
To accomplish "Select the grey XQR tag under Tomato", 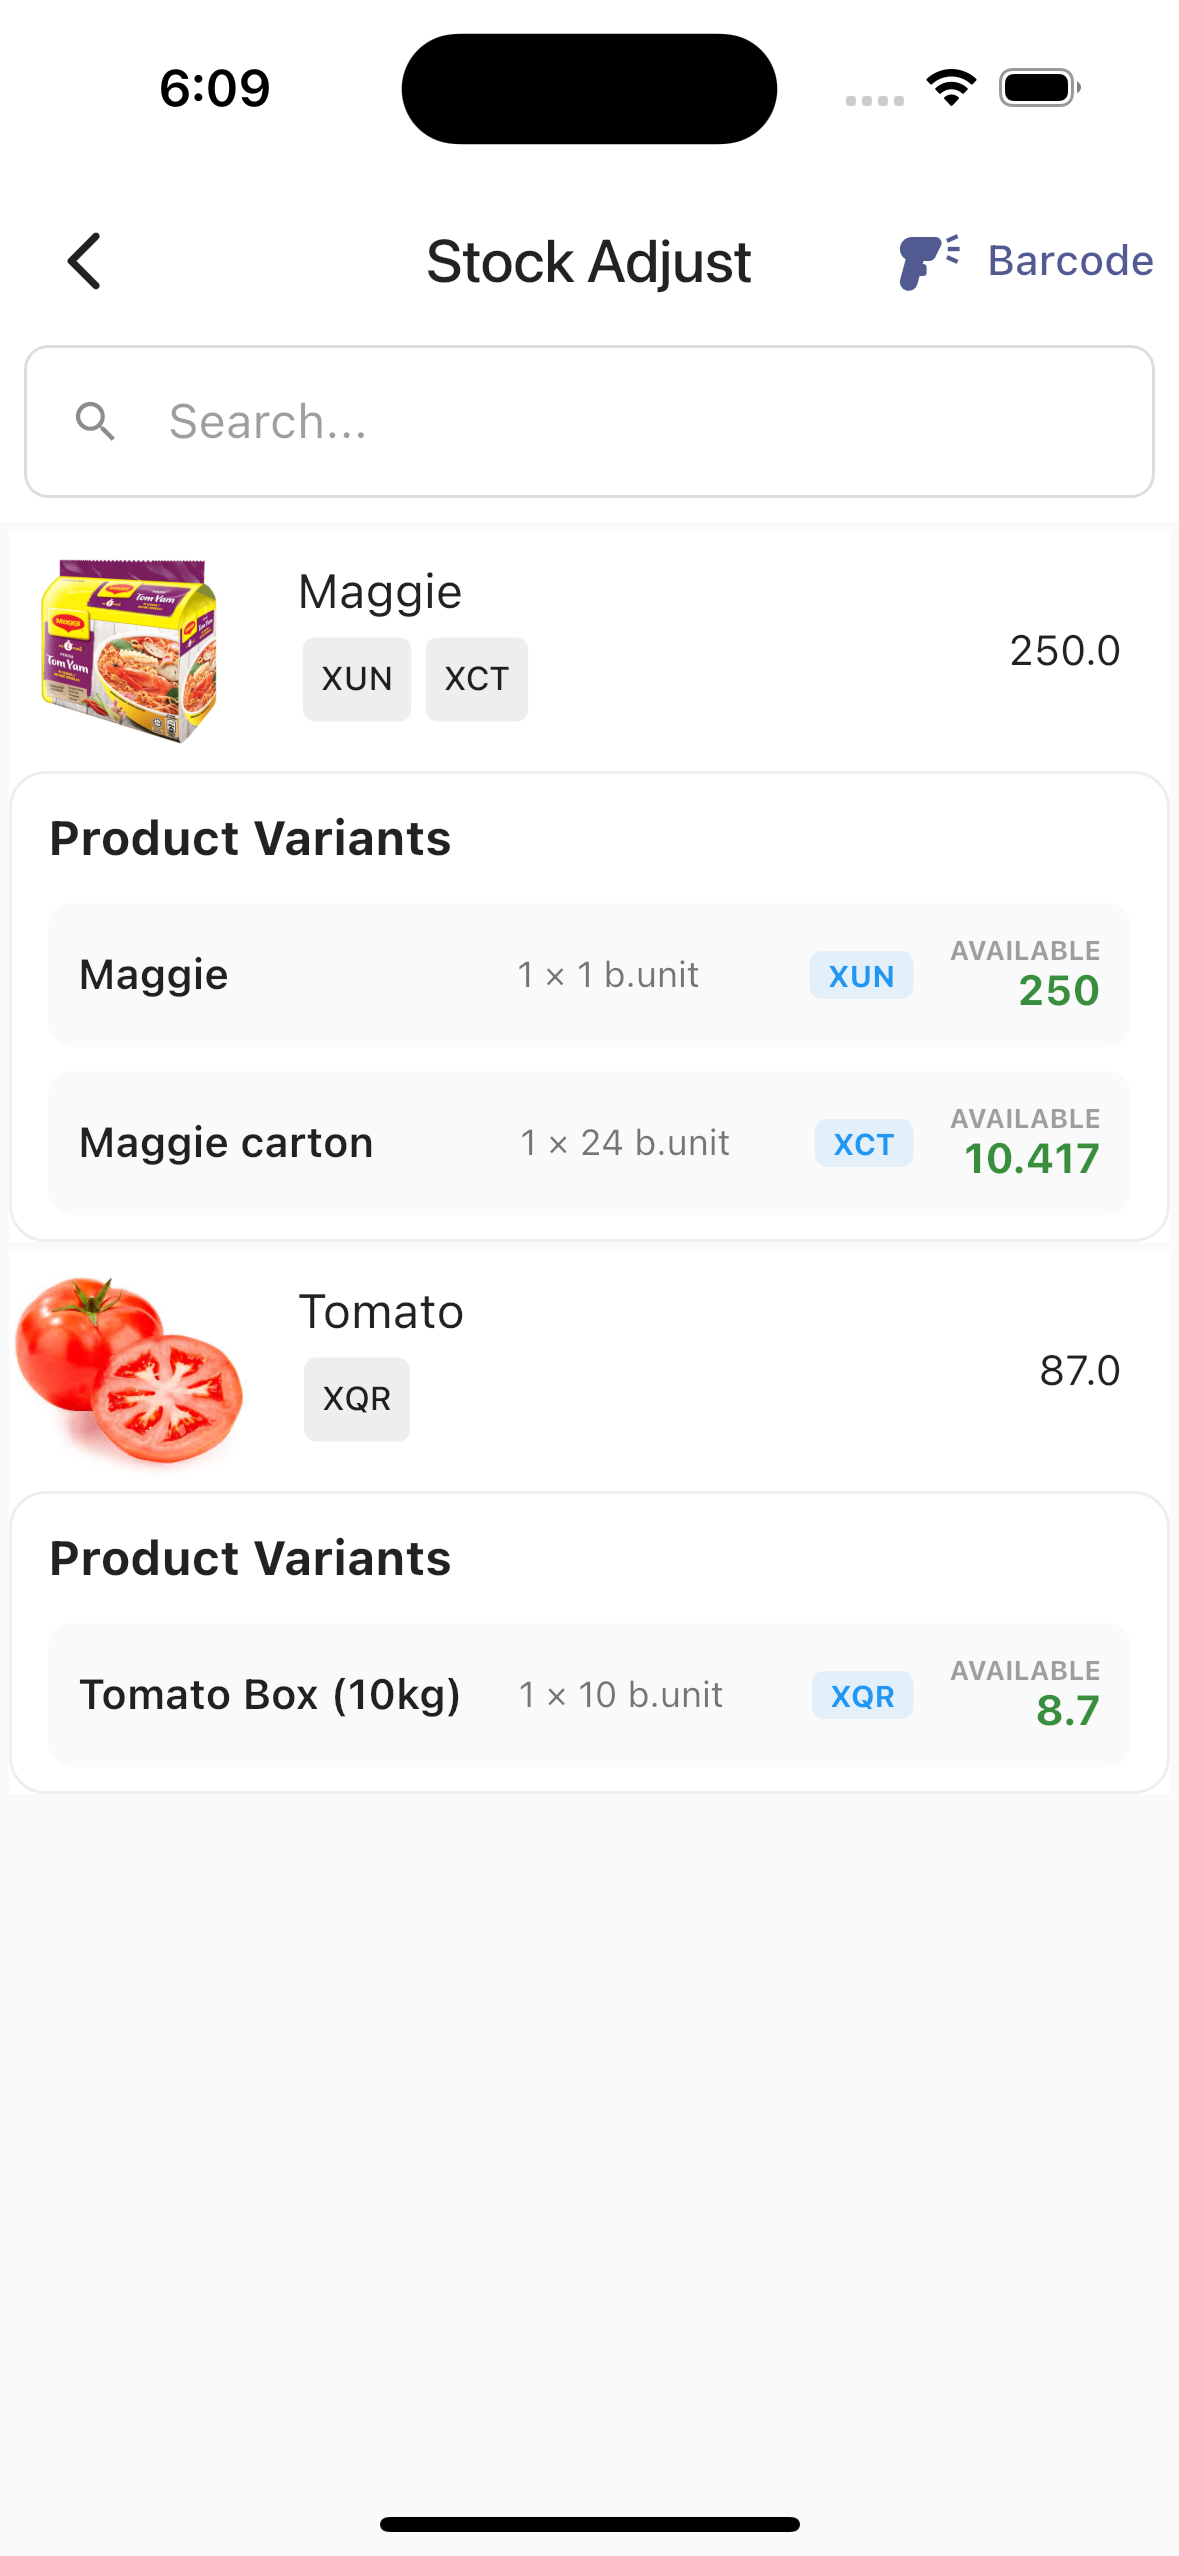I will click(357, 1399).
